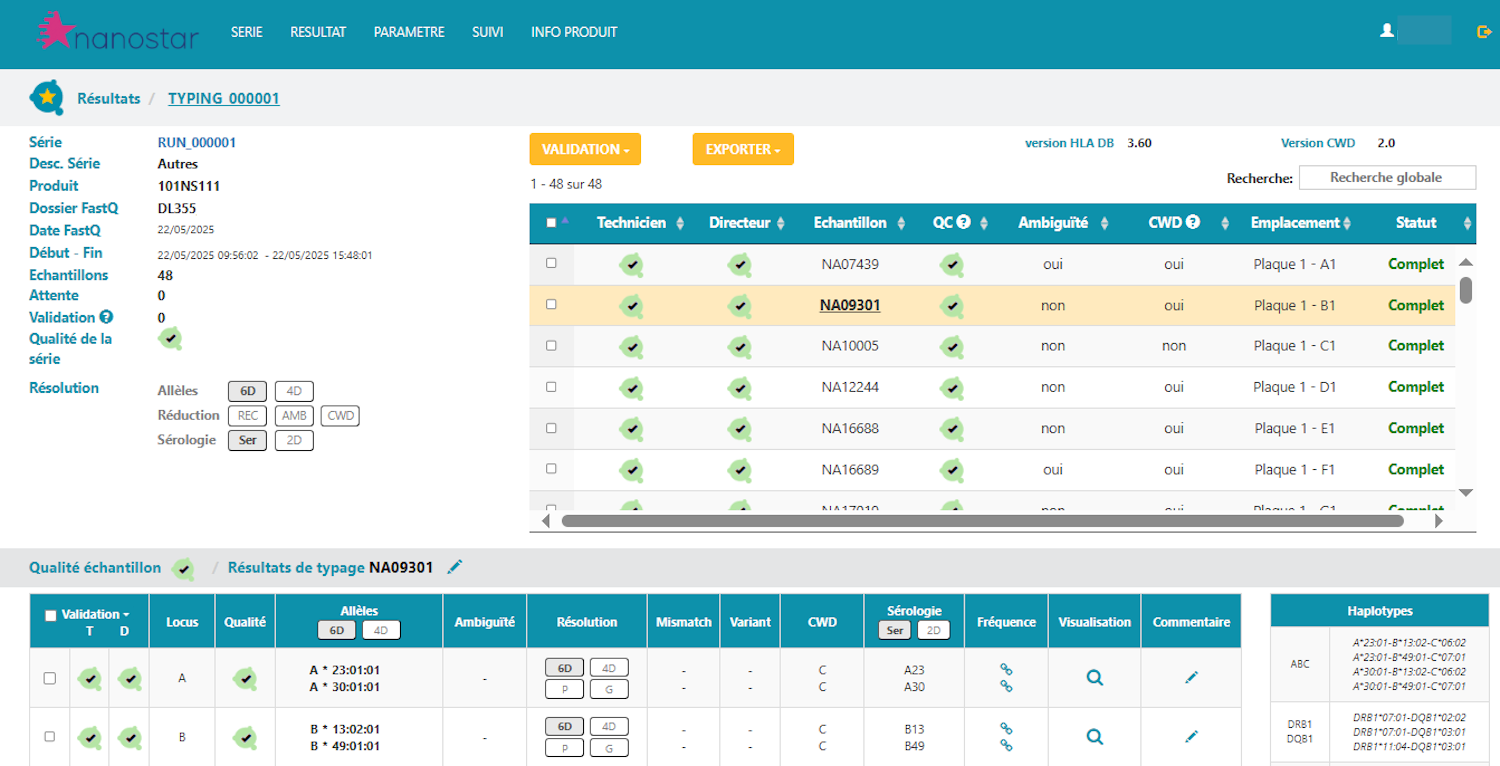
Task: Check the NA16688 row checkbox
Action: pos(551,427)
